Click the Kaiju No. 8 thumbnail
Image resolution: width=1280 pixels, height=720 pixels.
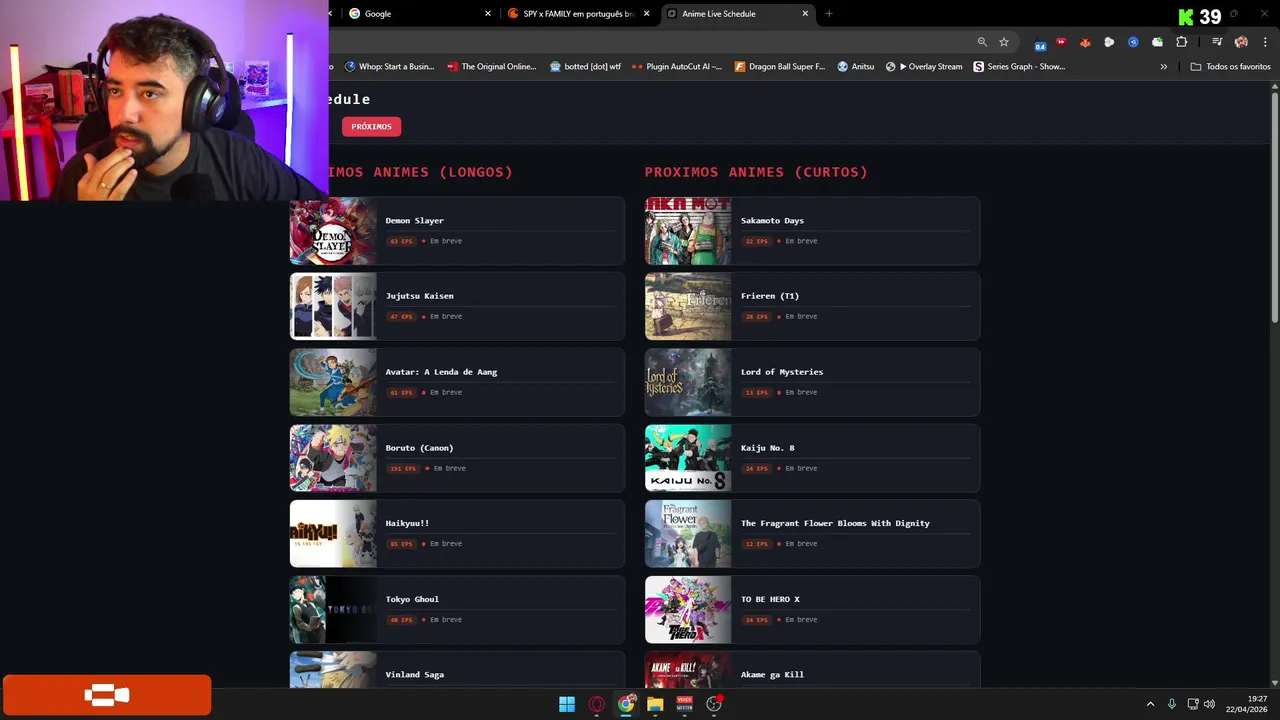pos(688,458)
